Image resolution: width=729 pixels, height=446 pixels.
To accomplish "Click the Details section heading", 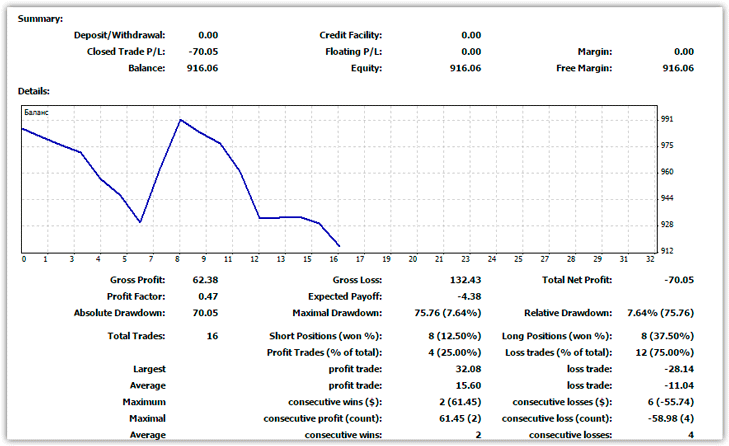I will (34, 91).
